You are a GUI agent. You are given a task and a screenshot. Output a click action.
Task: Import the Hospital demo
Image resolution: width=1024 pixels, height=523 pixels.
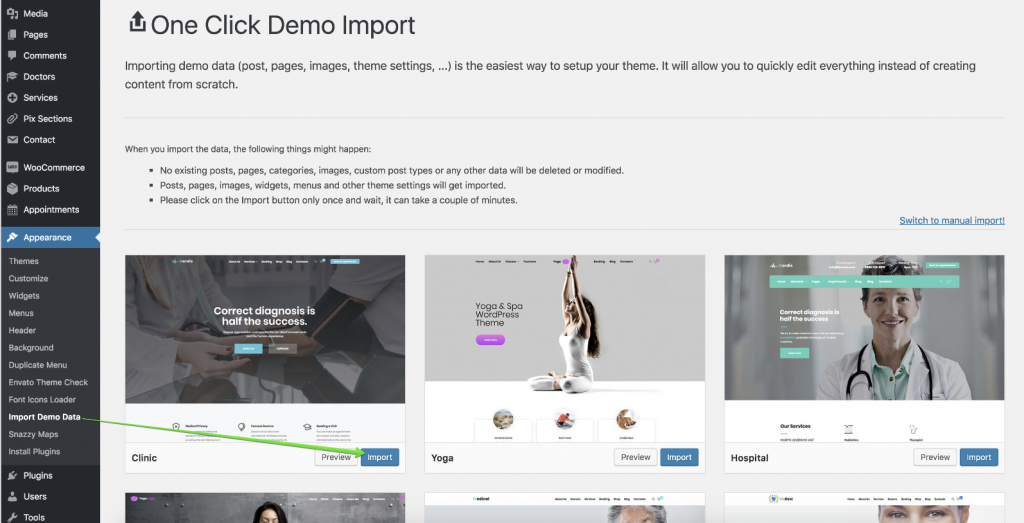tap(978, 457)
